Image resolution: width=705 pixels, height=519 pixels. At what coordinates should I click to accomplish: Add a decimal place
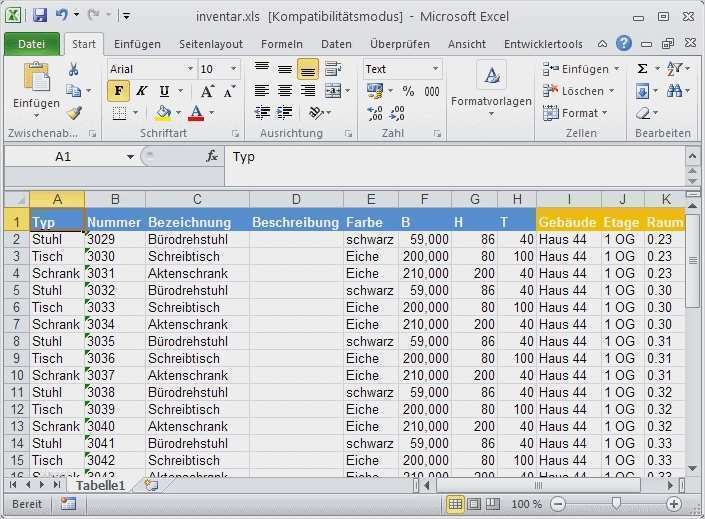tap(375, 113)
